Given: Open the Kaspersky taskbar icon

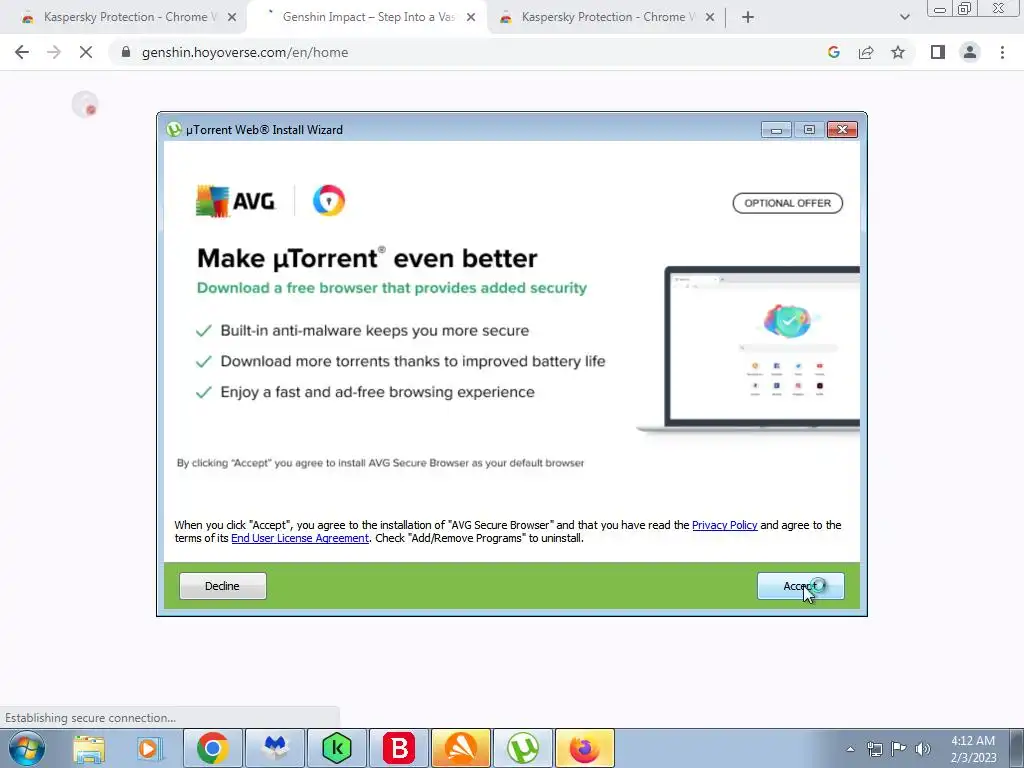Looking at the screenshot, I should click(337, 748).
